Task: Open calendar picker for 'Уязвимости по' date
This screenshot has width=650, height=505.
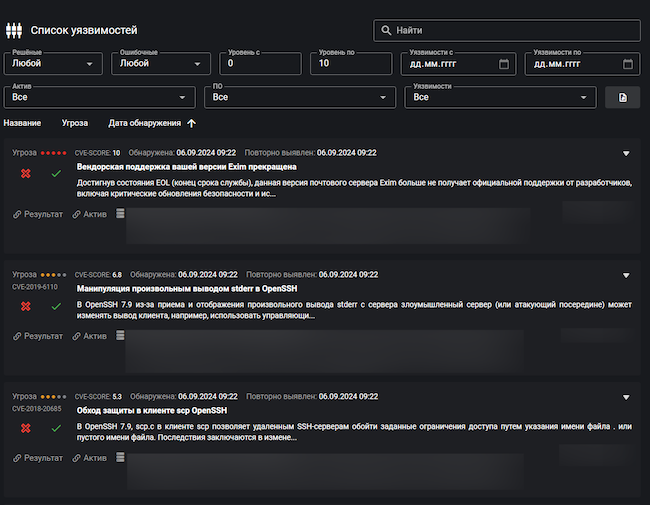Action: [628, 64]
